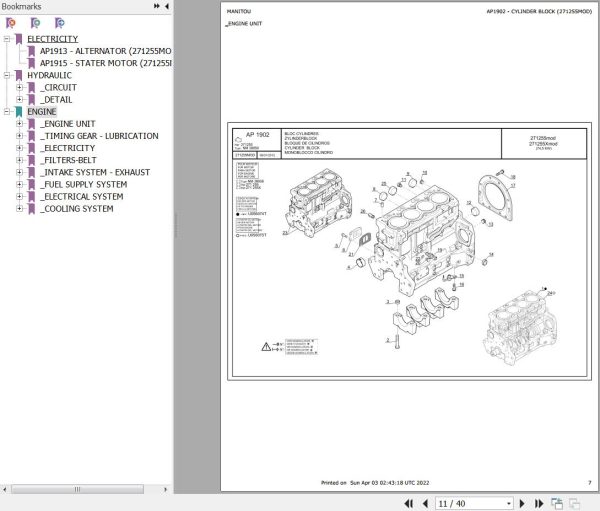Click the warning triangle symbol in diagram
Screen dimensions: 600x511
[x=266, y=347]
